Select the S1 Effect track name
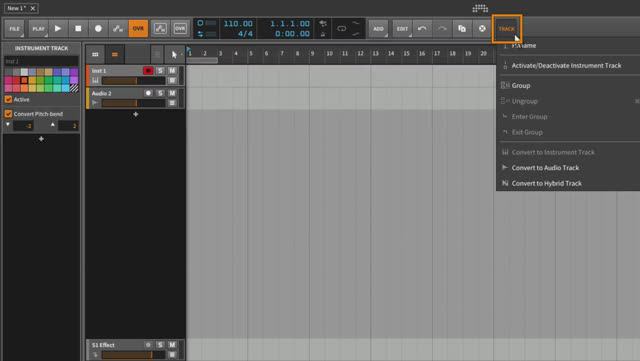The image size is (640, 361). click(103, 345)
